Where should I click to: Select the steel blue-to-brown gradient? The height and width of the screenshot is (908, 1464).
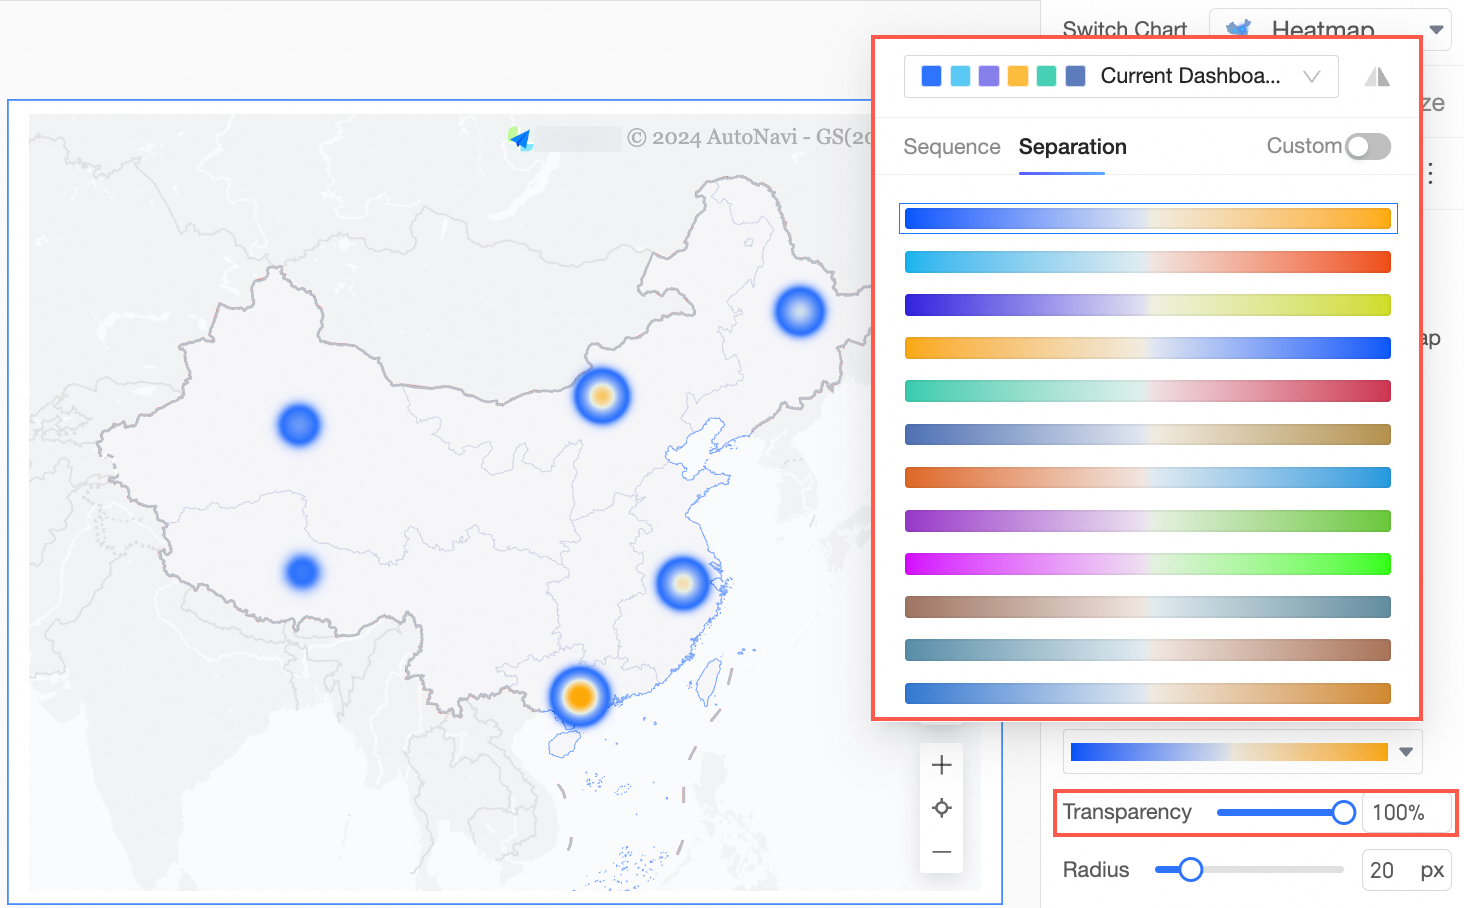(1147, 649)
